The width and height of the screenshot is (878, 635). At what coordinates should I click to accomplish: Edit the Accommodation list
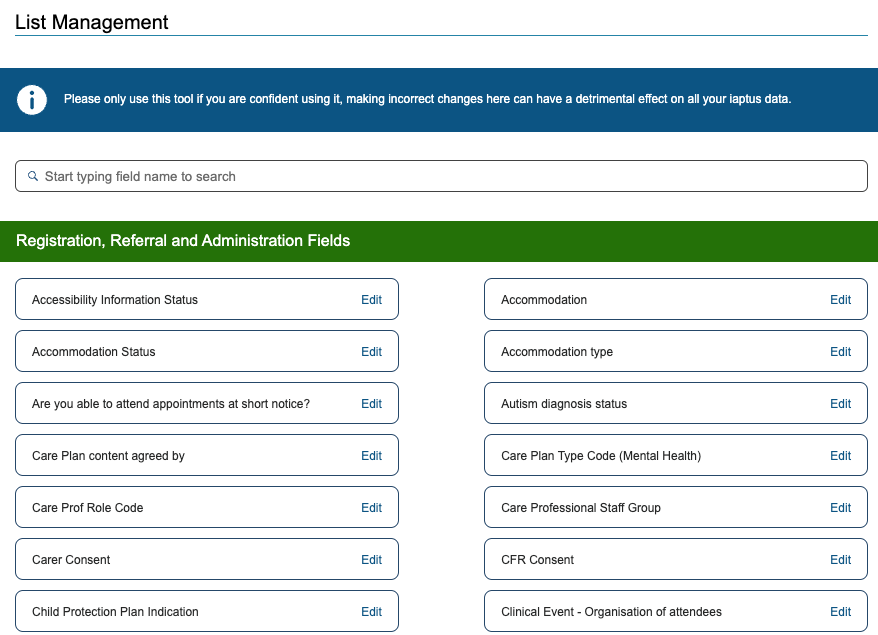840,300
